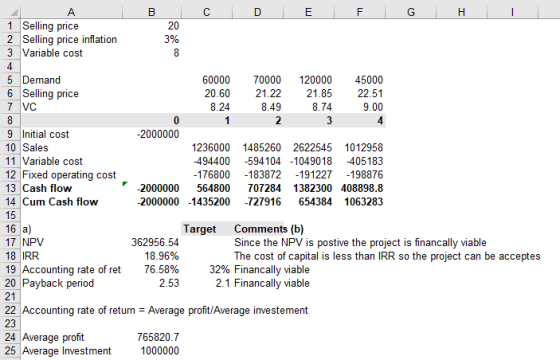
Task: Select the Selling price inflation 3% cell
Action: click(x=152, y=39)
